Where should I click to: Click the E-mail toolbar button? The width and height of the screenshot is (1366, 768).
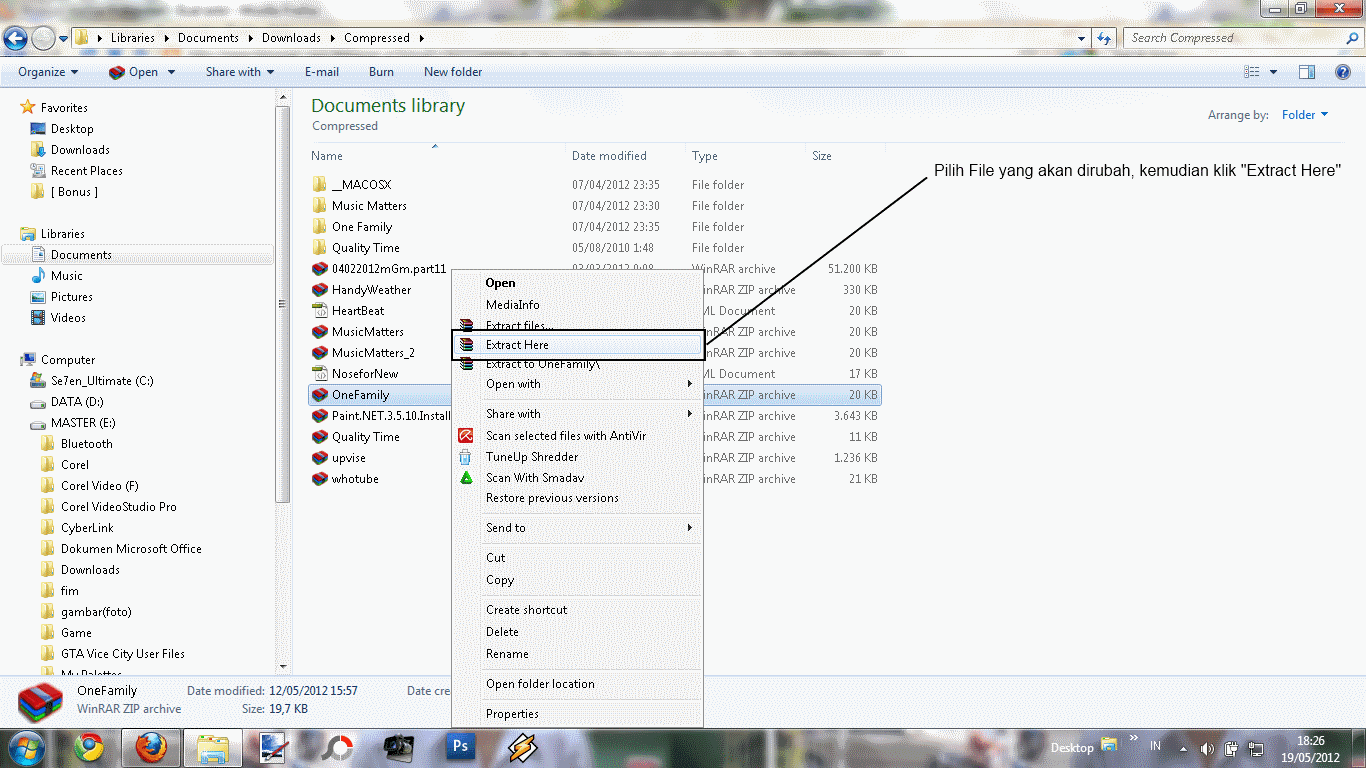322,72
